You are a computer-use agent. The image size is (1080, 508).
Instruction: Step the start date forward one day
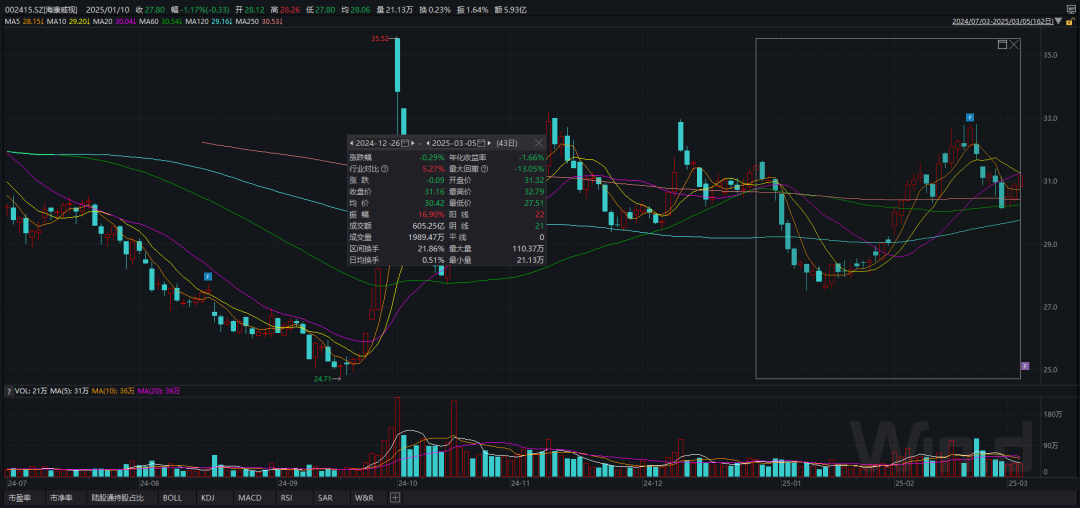coord(413,143)
